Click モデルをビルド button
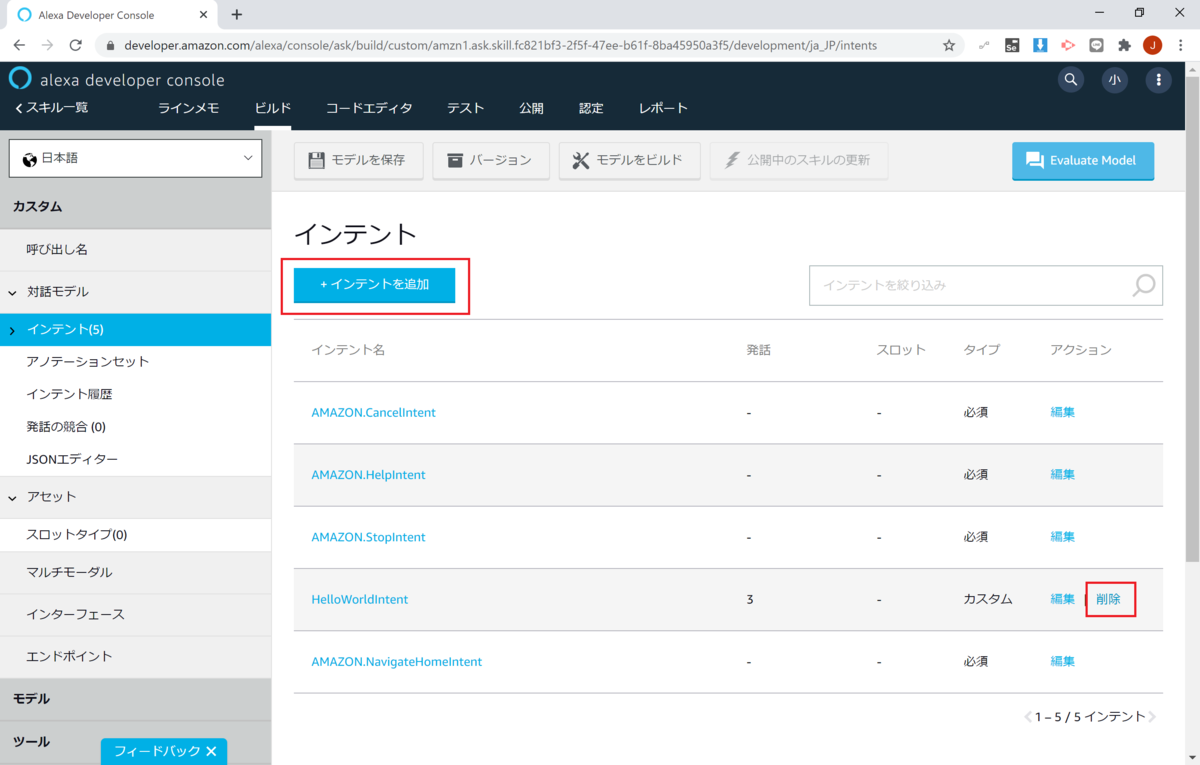Screen dimensions: 1200x765 tap(628, 160)
